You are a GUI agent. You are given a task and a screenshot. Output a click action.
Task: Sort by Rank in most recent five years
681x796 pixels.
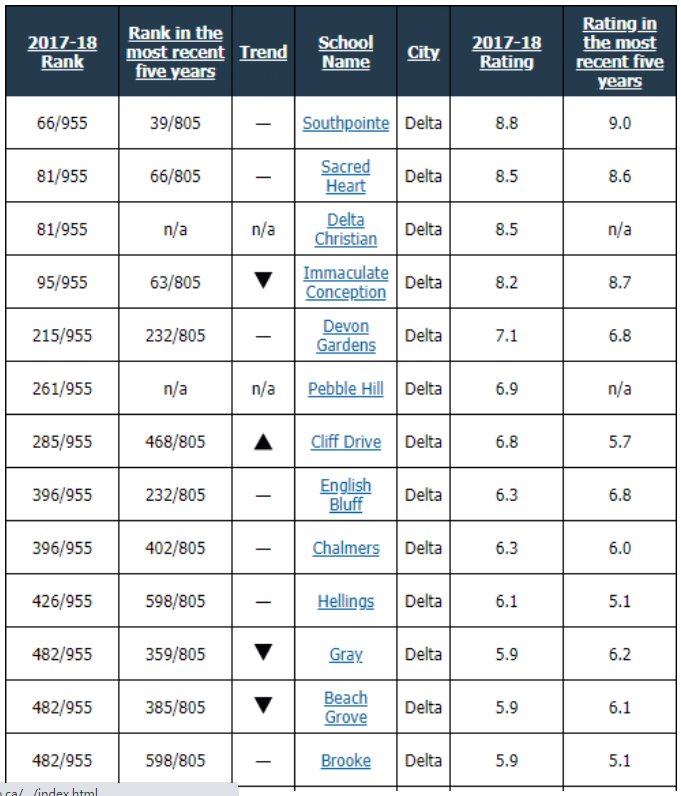(x=175, y=52)
